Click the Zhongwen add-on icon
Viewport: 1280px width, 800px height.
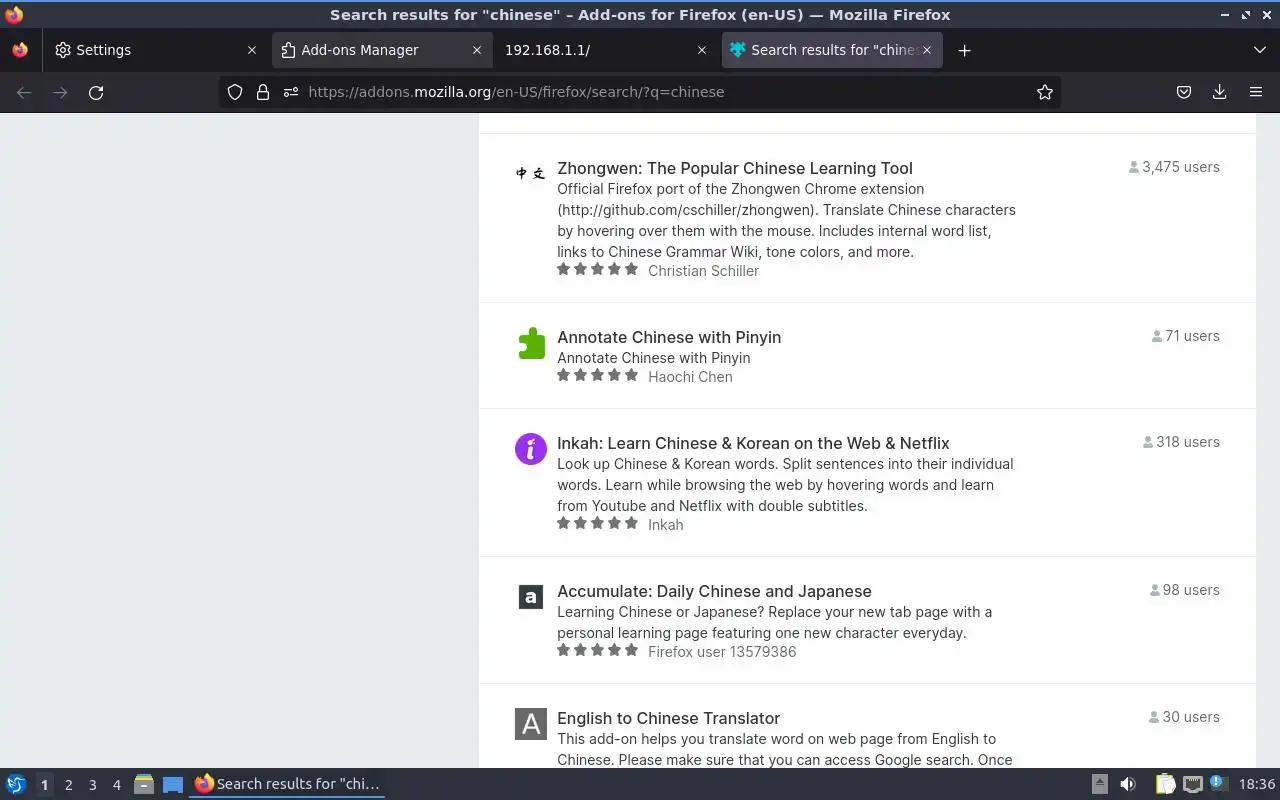click(x=531, y=173)
